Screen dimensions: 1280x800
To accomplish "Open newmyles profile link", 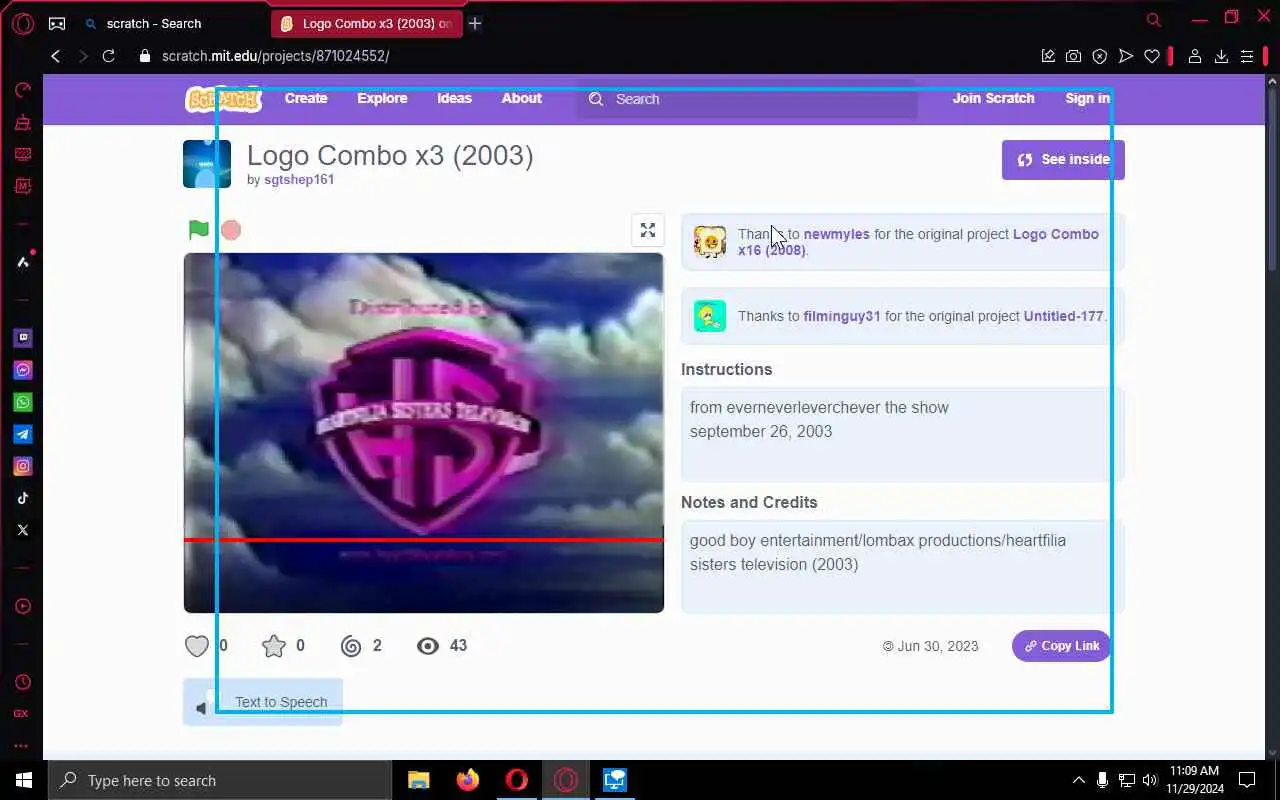I will 837,234.
